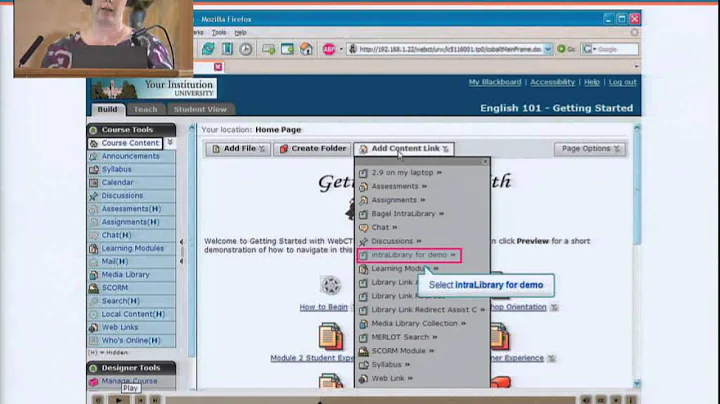Click the ABP Adblock Plus icon
The image size is (720, 404).
click(329, 49)
